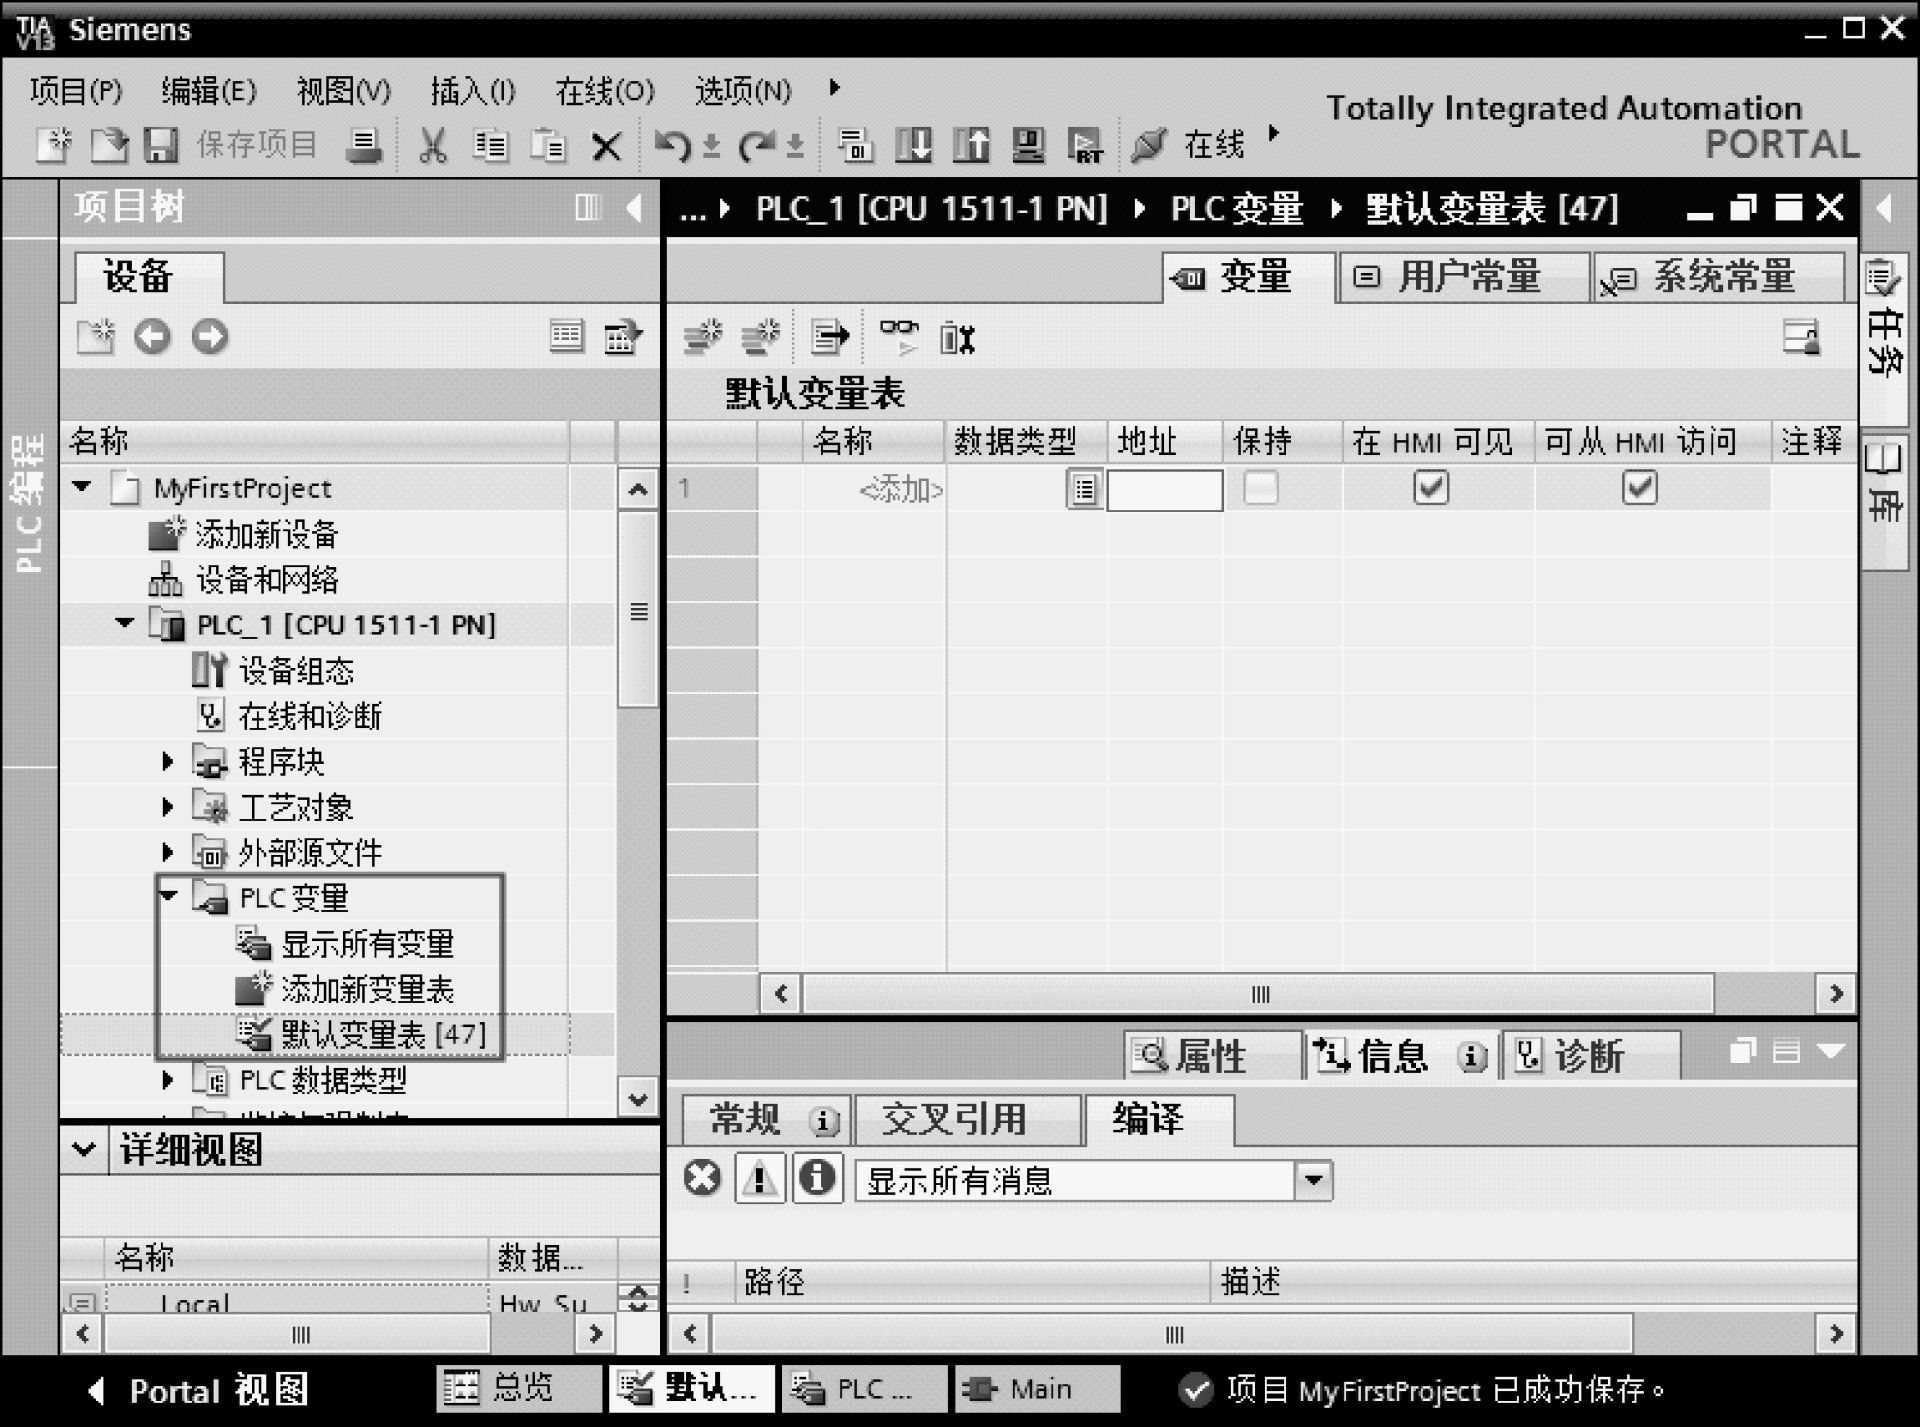Click the Export tags icon
Image resolution: width=1920 pixels, height=1427 pixels.
click(829, 338)
